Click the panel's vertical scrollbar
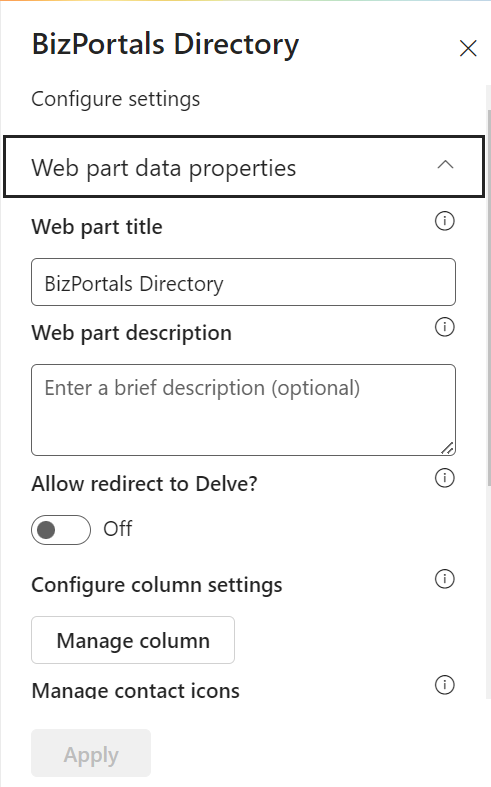The height and width of the screenshot is (787, 491). click(x=488, y=297)
